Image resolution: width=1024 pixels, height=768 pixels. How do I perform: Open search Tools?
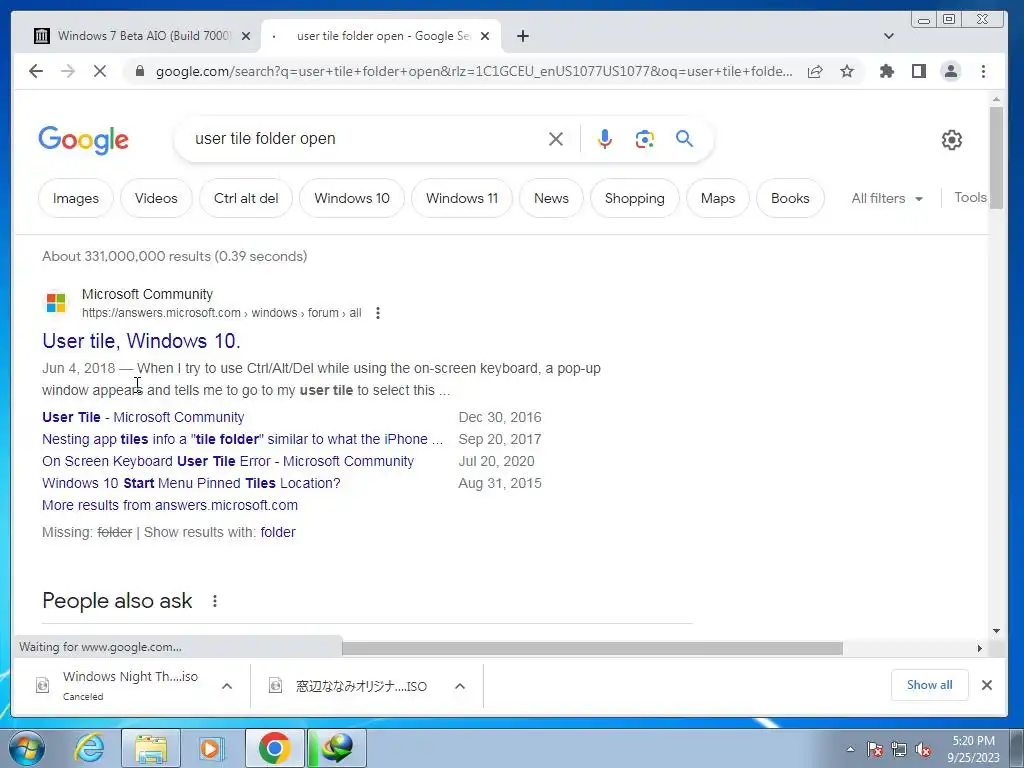click(970, 197)
